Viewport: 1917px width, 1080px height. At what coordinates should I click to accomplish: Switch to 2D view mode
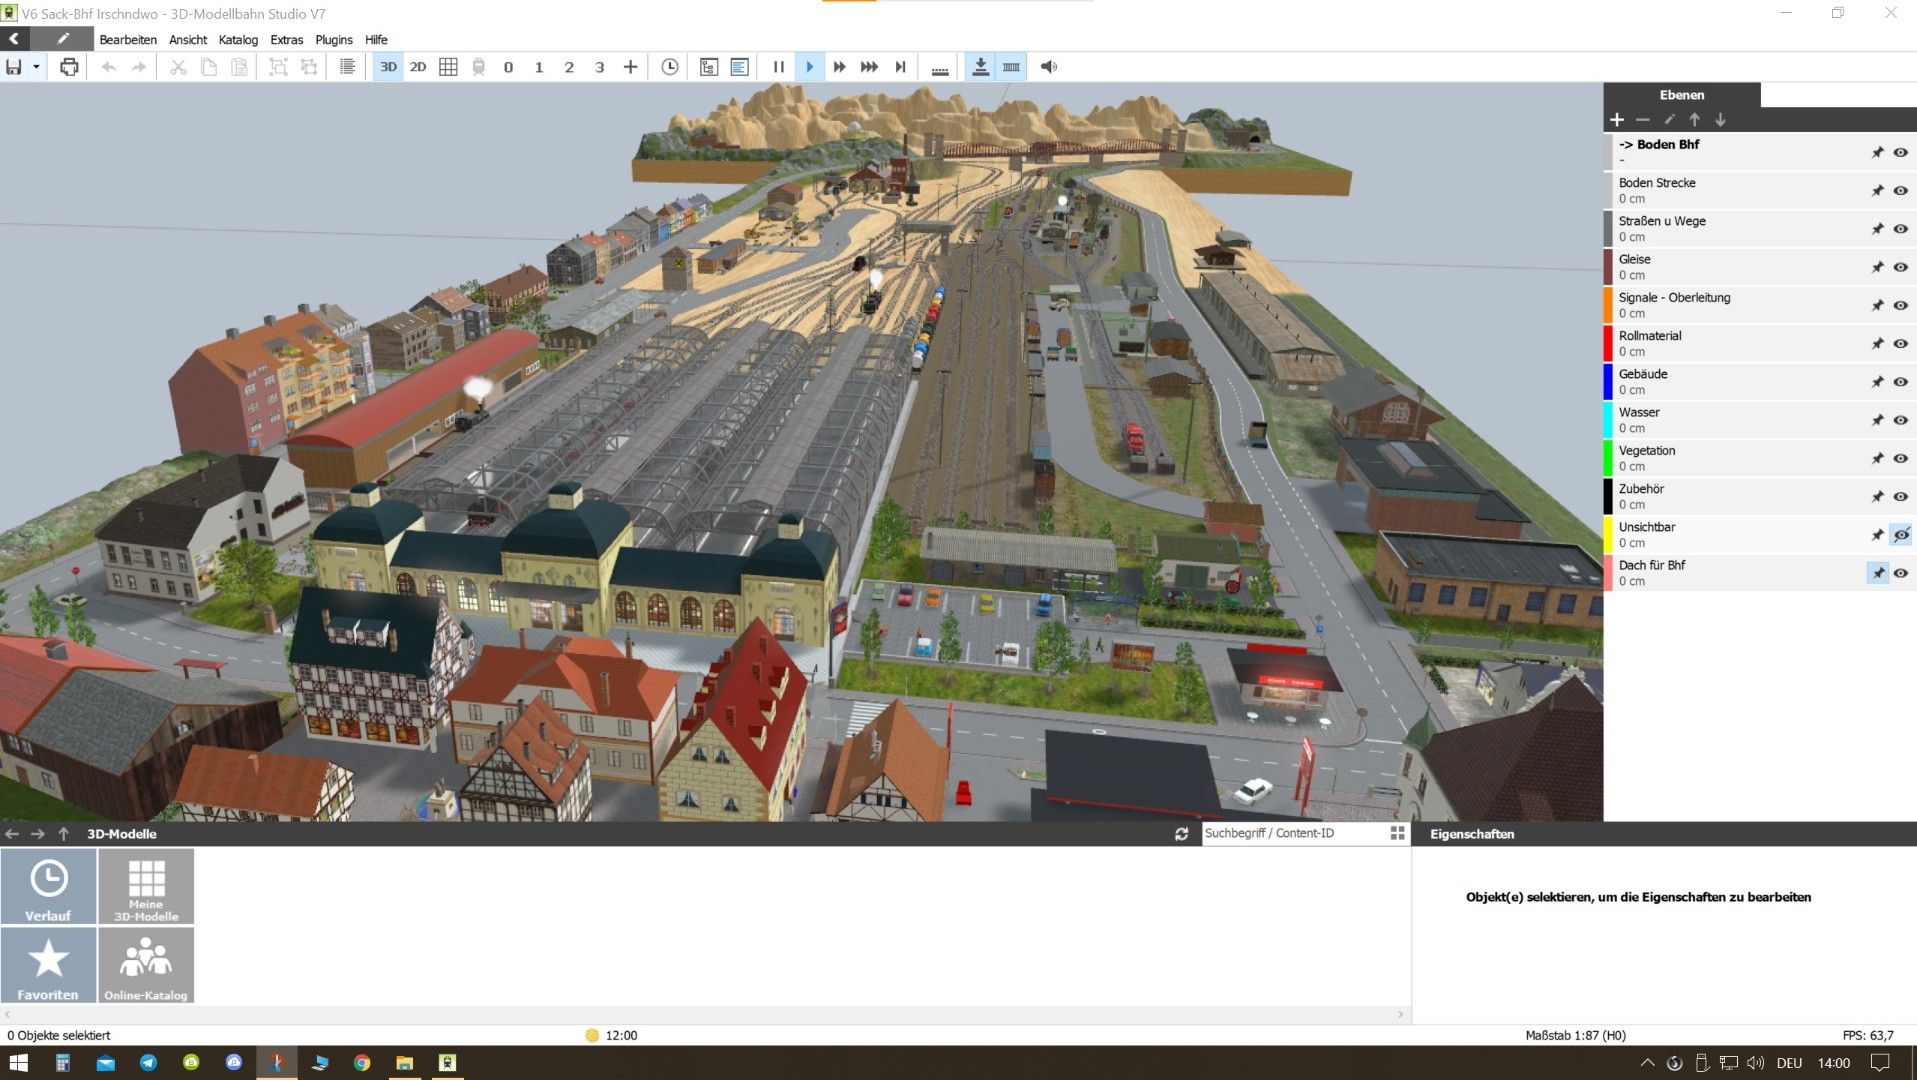click(418, 67)
